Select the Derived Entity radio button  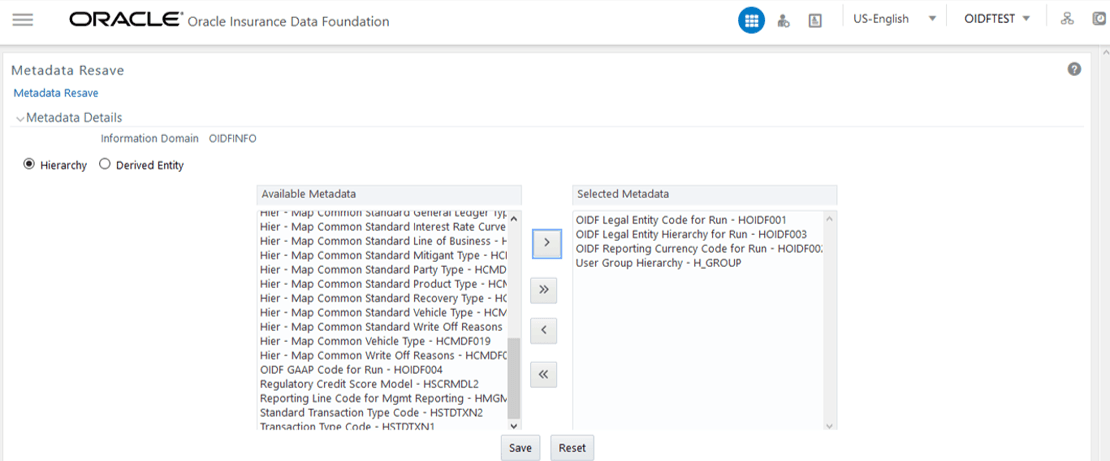105,164
